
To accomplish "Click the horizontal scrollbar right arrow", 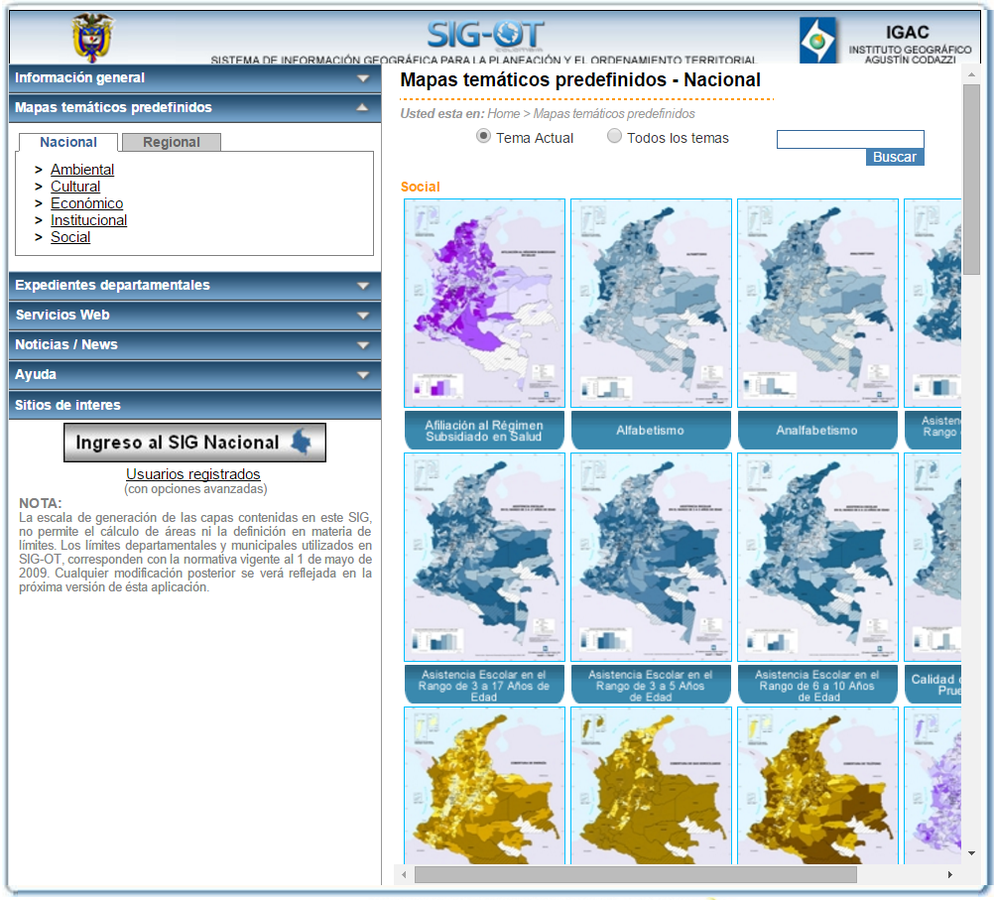I will (x=950, y=875).
